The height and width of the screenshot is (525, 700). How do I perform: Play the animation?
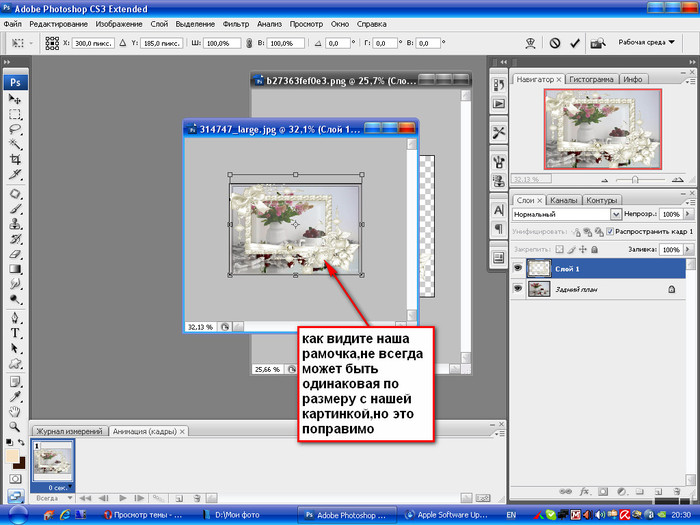pos(123,498)
